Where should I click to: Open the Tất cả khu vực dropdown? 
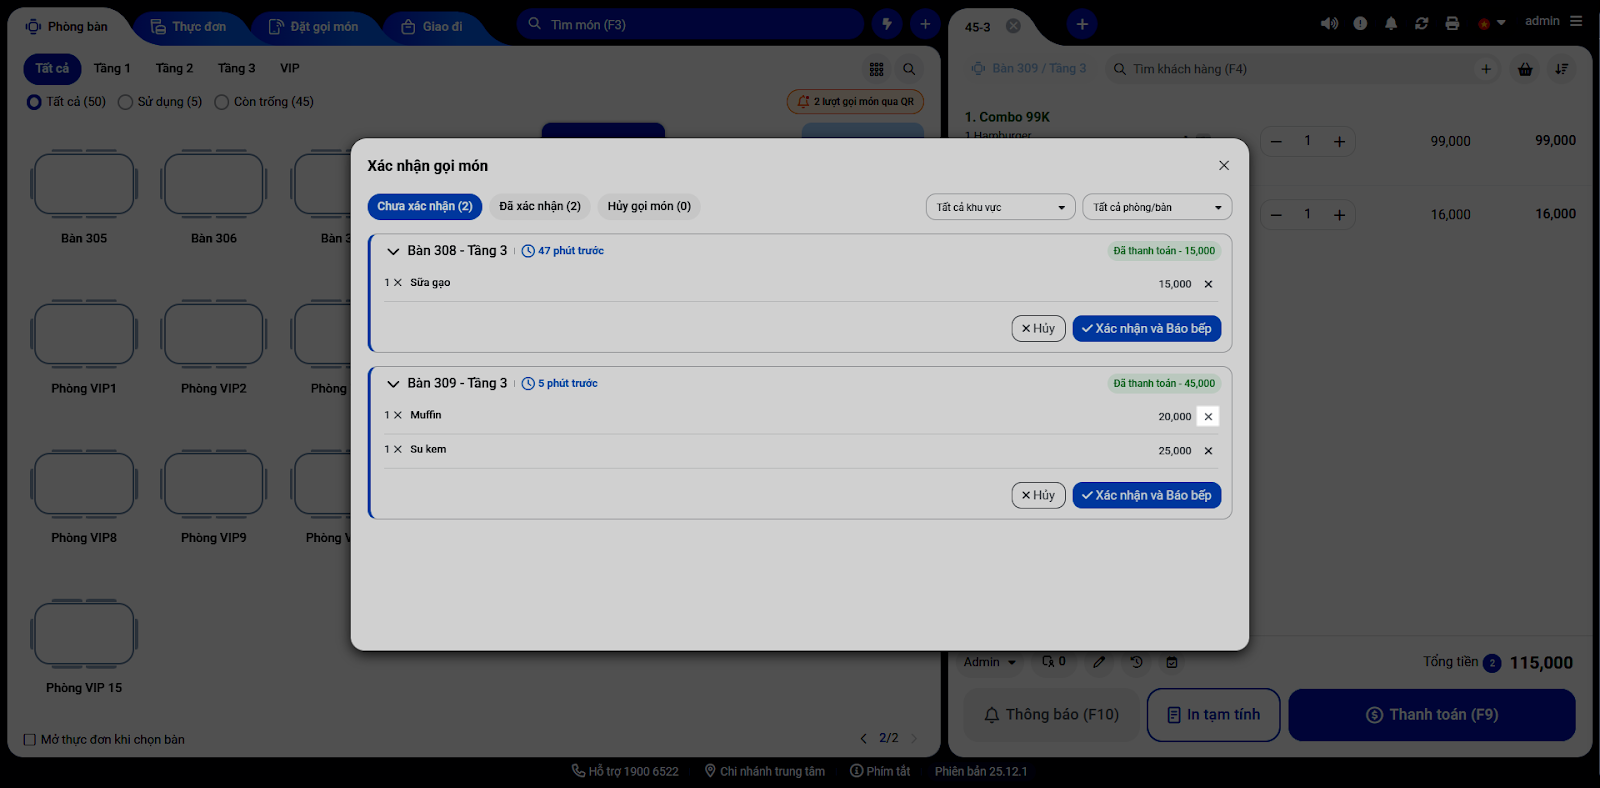[x=1000, y=207]
